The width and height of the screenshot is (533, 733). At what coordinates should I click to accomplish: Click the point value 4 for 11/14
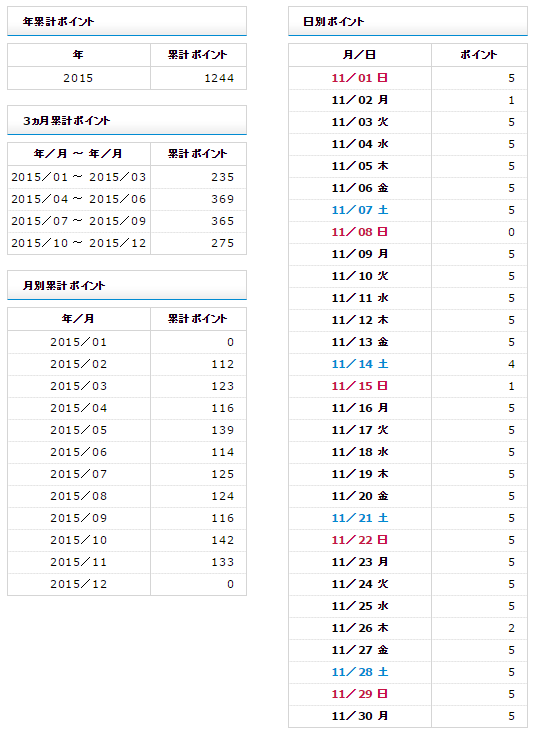click(x=511, y=364)
